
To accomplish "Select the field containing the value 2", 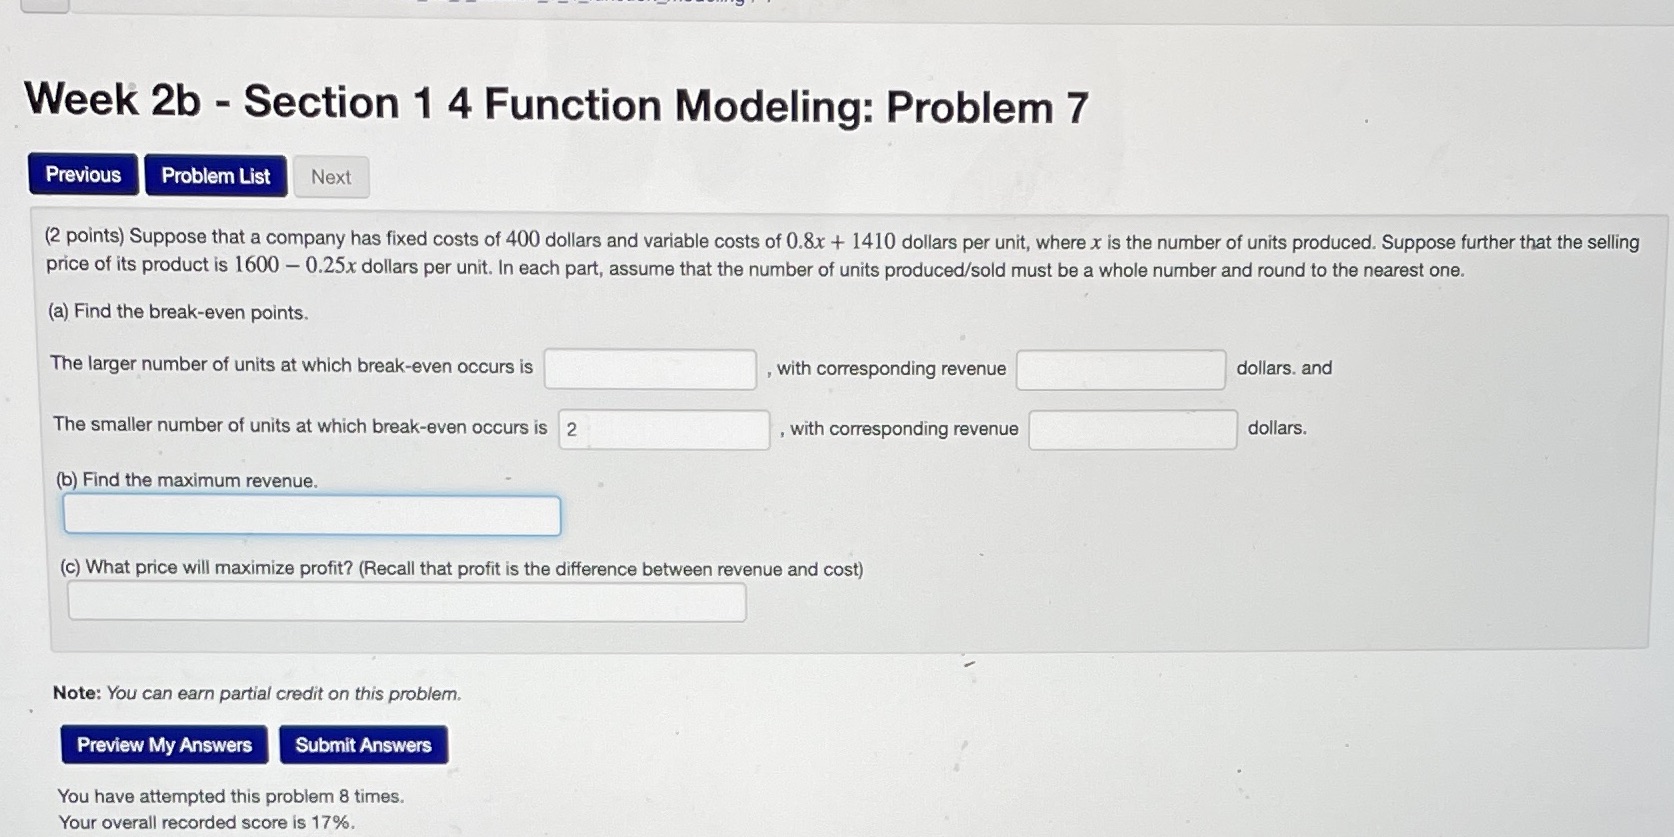I will click(662, 429).
